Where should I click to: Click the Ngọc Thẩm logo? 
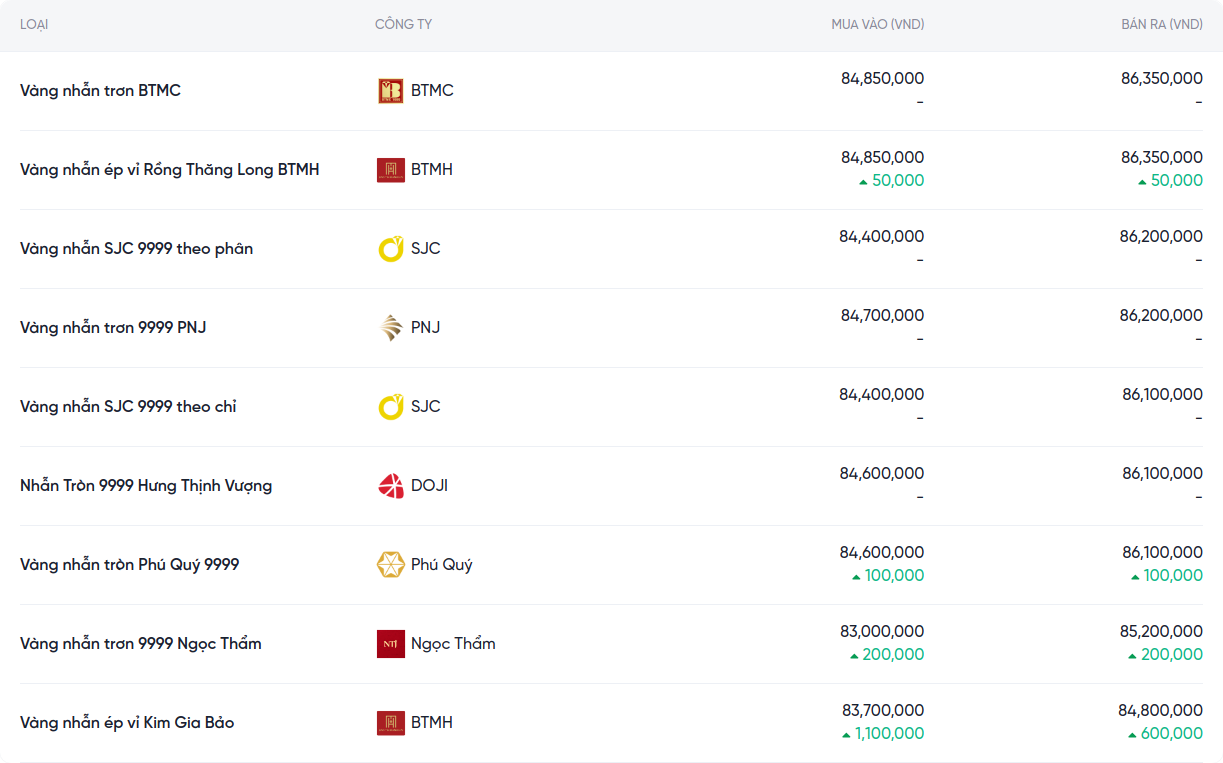point(390,644)
